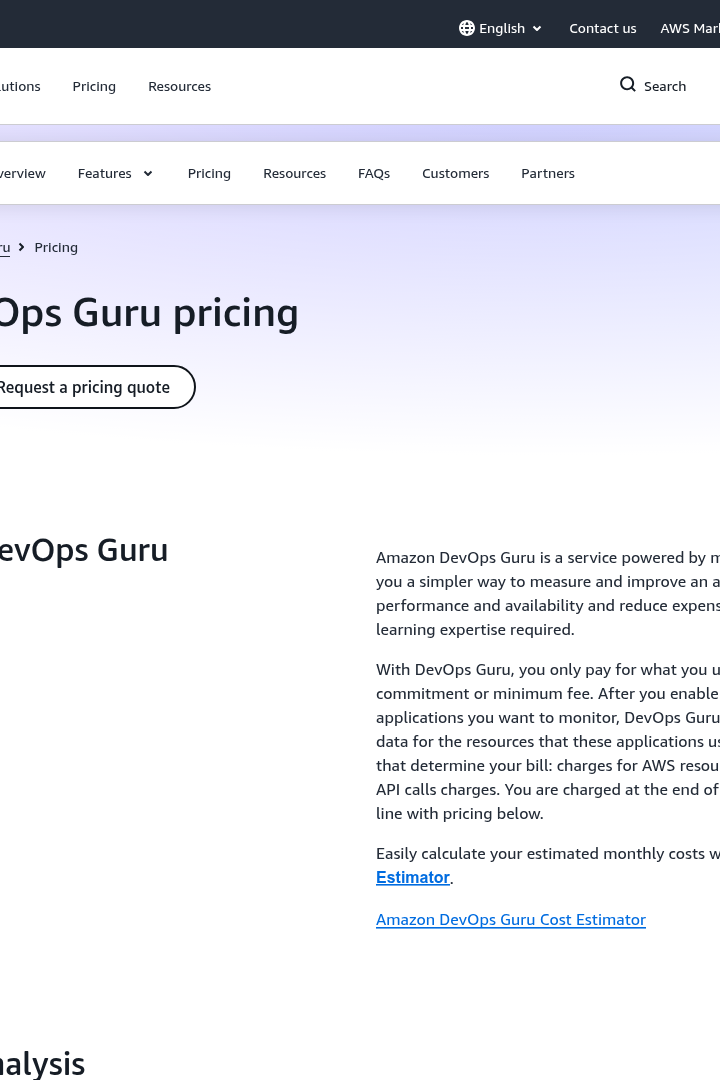Open Resources in the top navigation
720x1080 pixels.
[179, 86]
